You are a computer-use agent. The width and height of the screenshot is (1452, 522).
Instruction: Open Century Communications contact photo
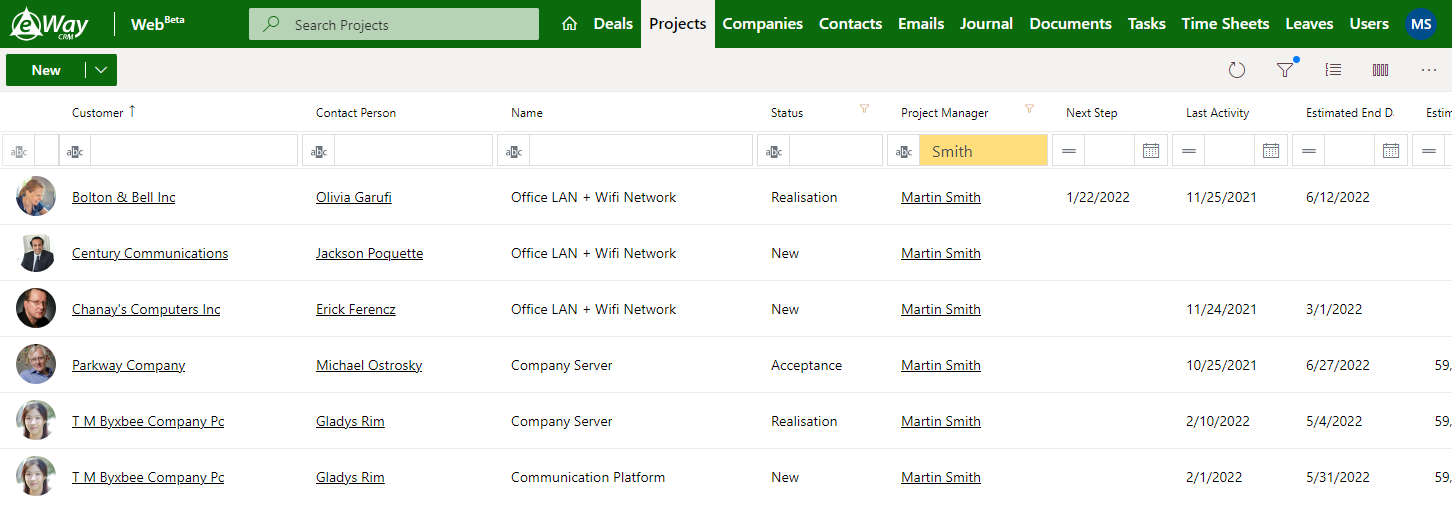(36, 252)
